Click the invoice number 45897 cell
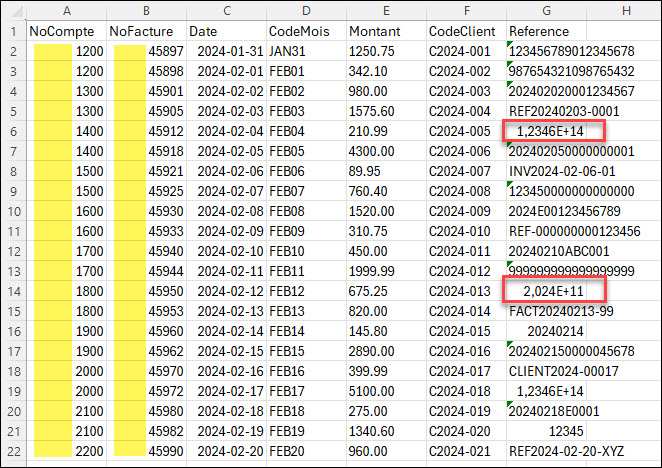The width and height of the screenshot is (662, 468). coord(146,51)
